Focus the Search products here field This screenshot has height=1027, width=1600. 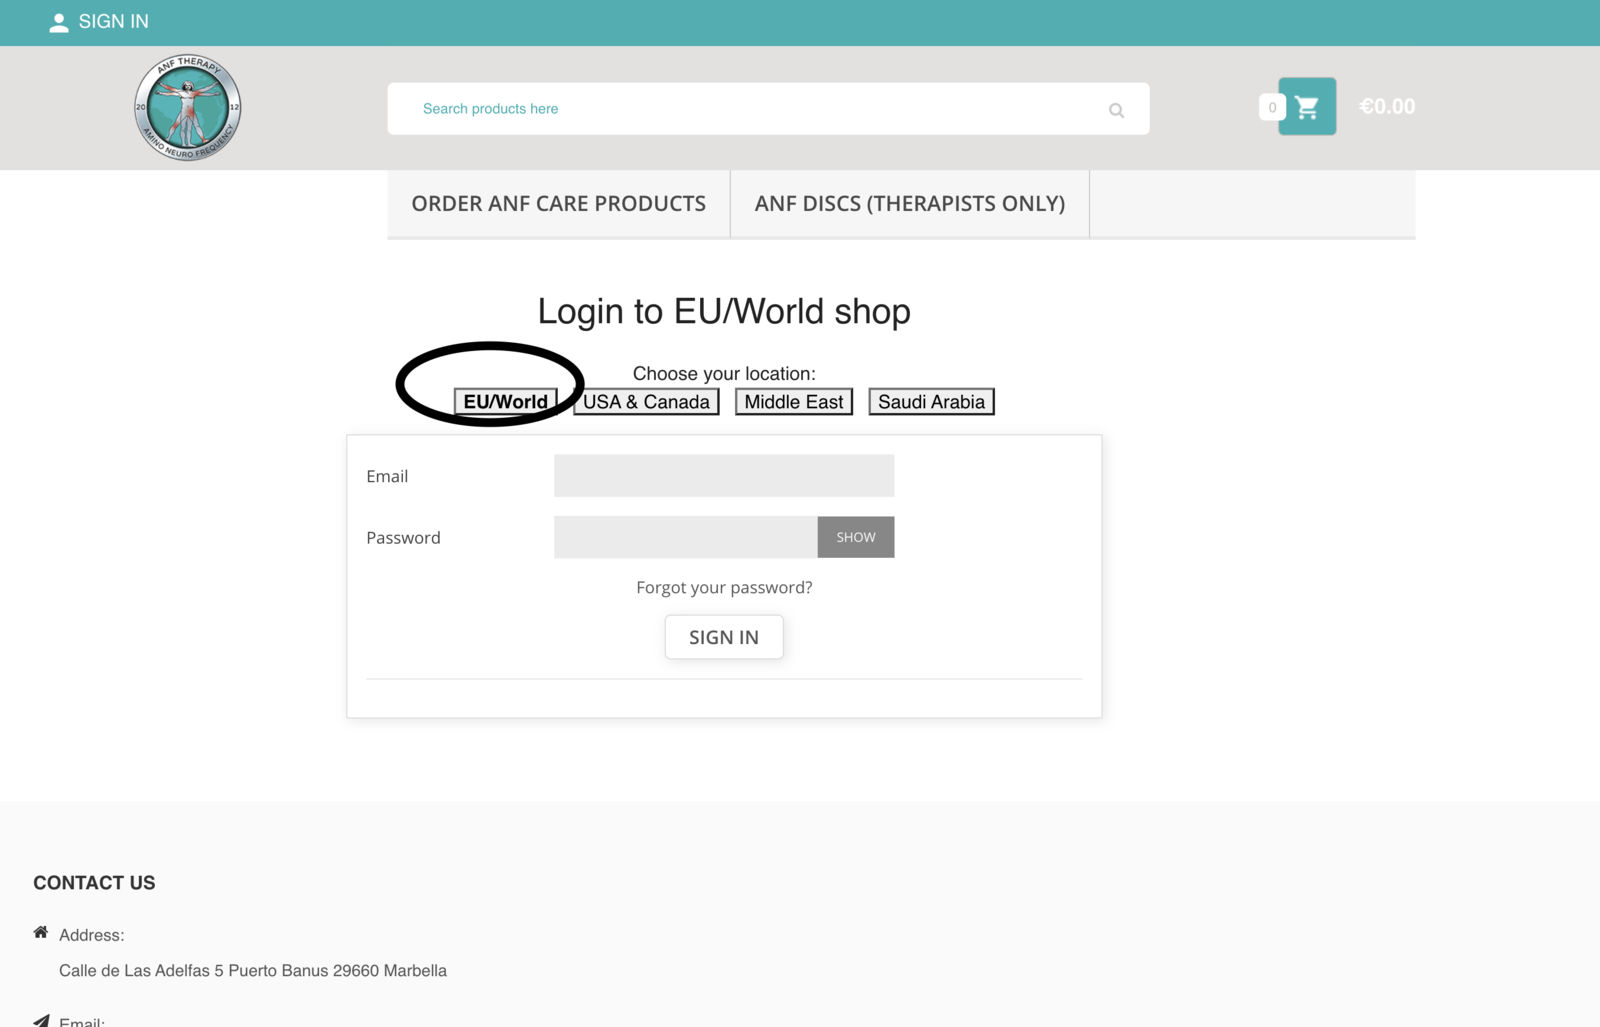coord(768,109)
